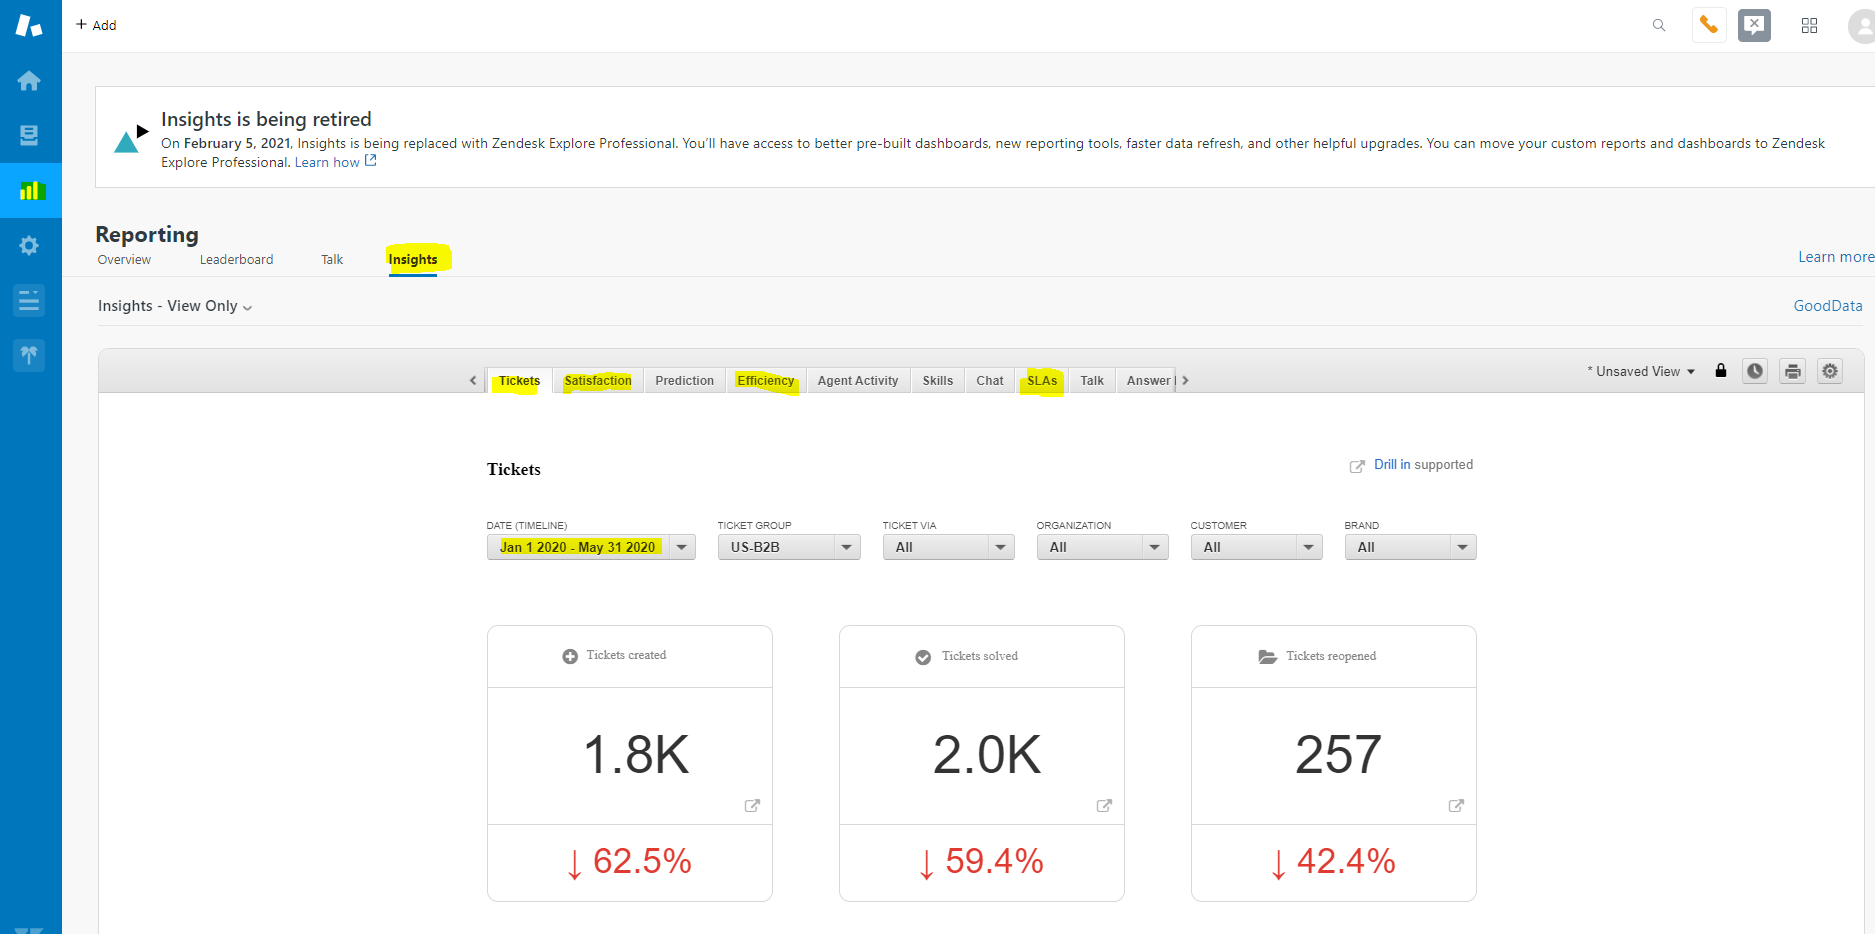Click the search magnifier icon

tap(1659, 25)
